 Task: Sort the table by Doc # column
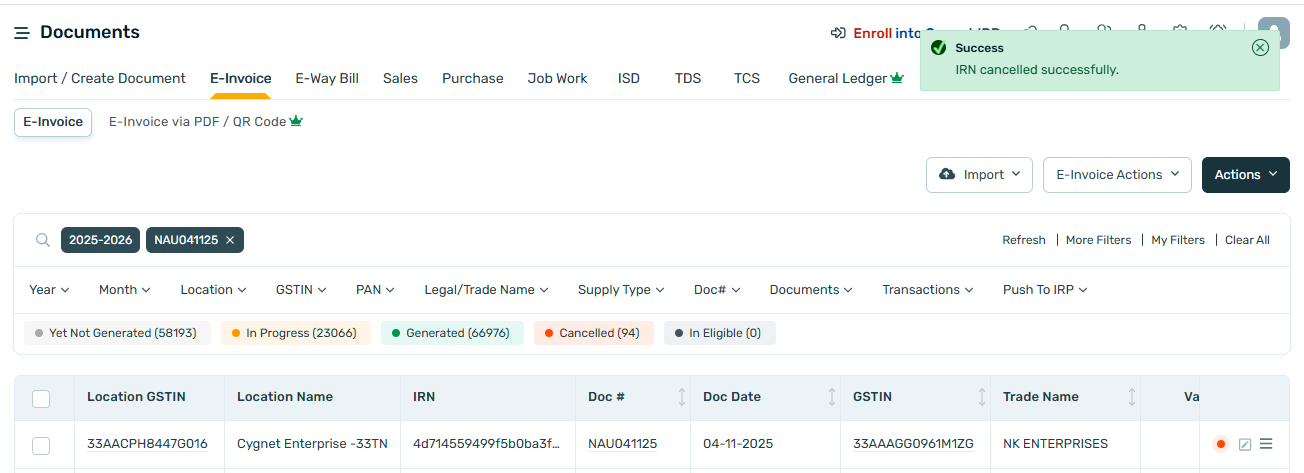[682, 397]
